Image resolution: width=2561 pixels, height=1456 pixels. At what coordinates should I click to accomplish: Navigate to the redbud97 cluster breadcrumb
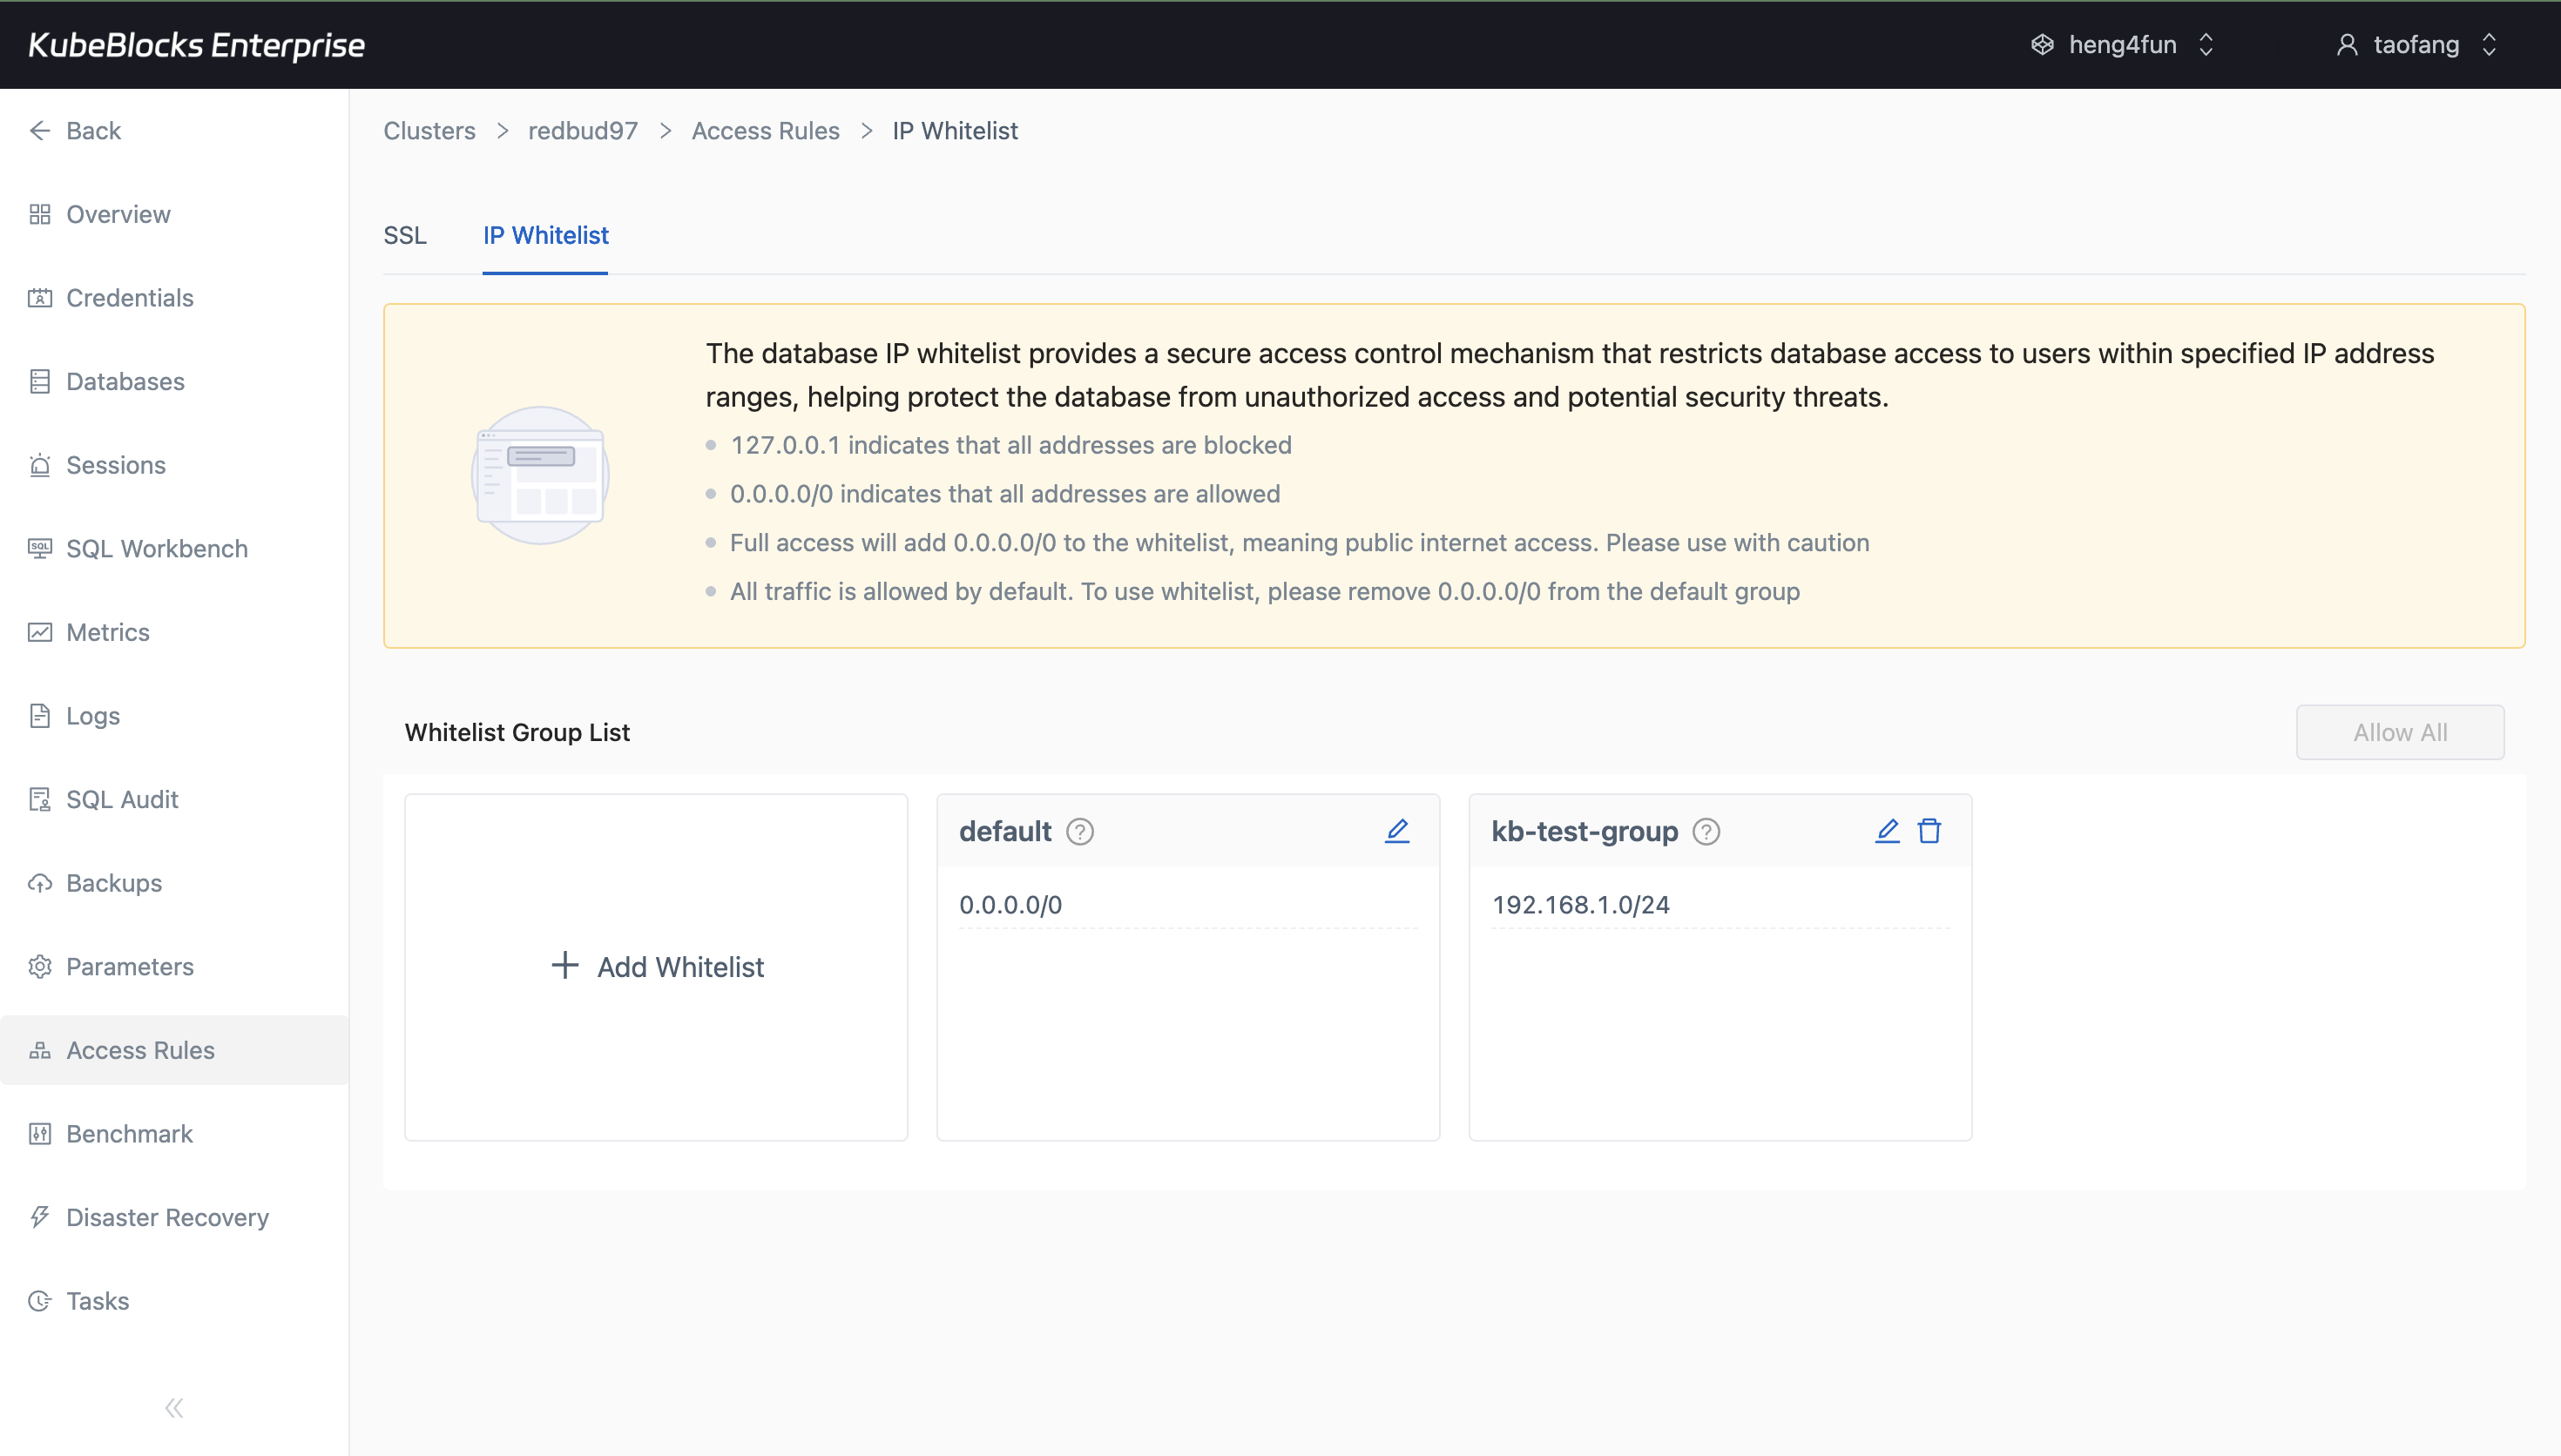pos(582,130)
